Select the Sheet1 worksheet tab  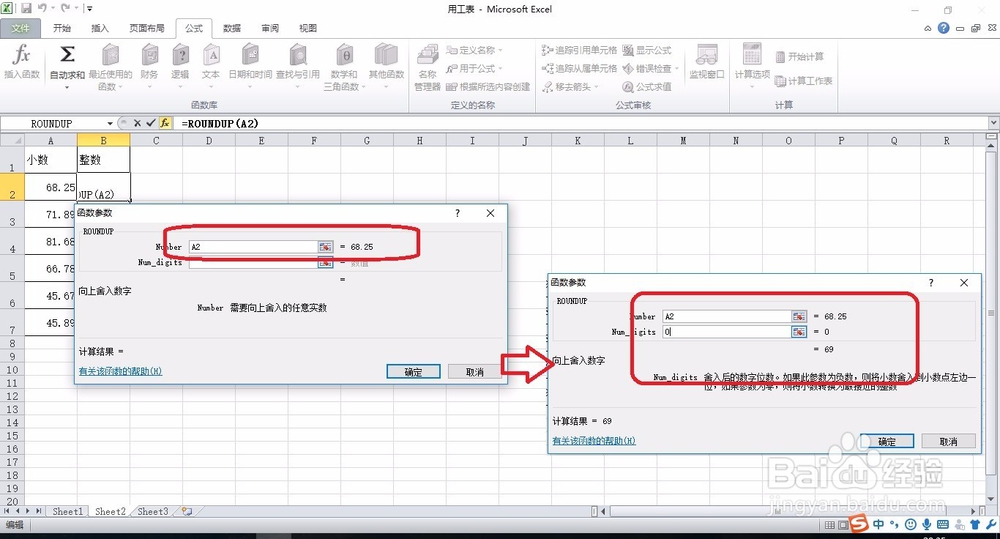pos(67,512)
